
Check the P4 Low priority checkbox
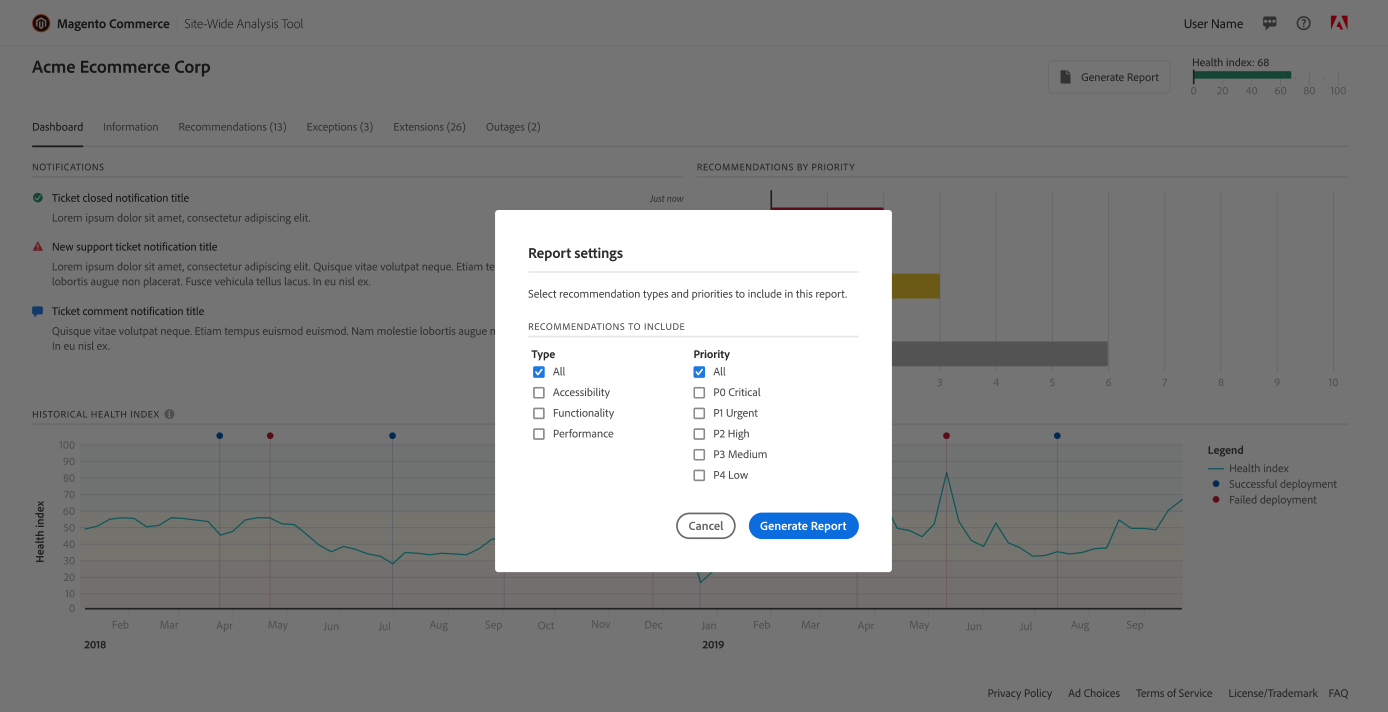[x=699, y=476]
